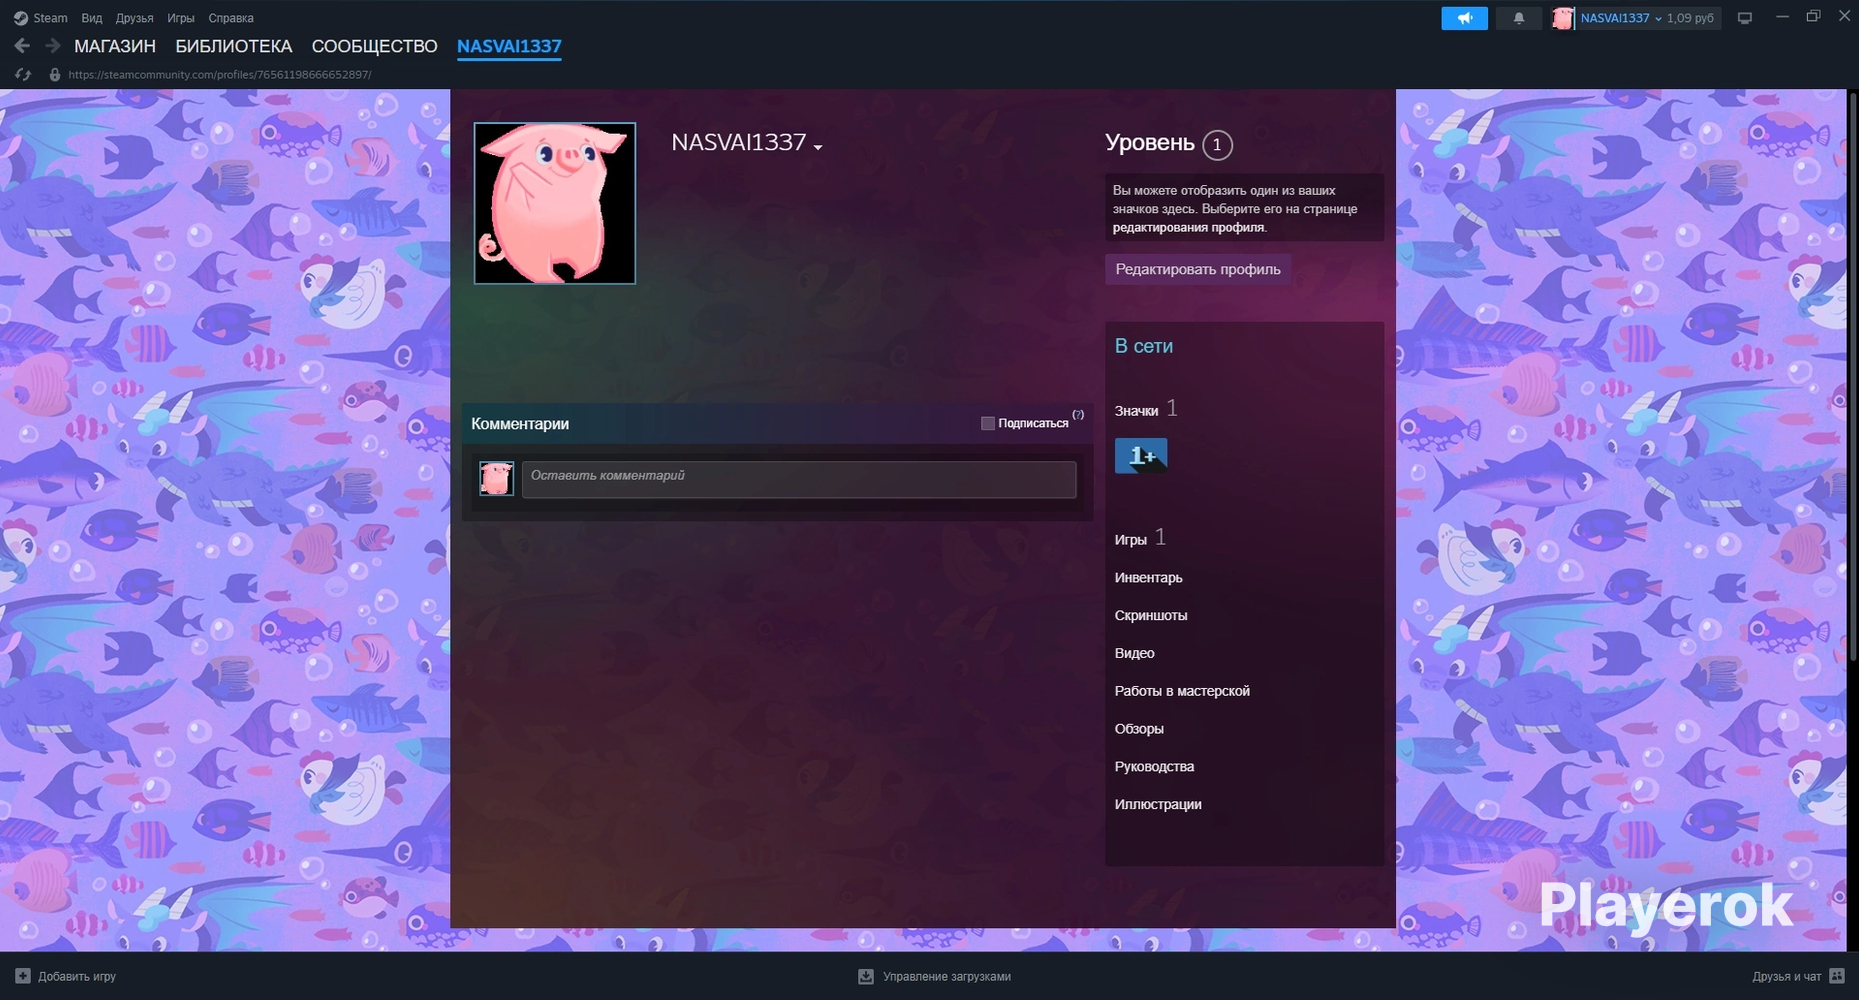Viewport: 1859px width, 1000px height.
Task: Click the padlock icon beside the URL
Action: tap(55, 75)
